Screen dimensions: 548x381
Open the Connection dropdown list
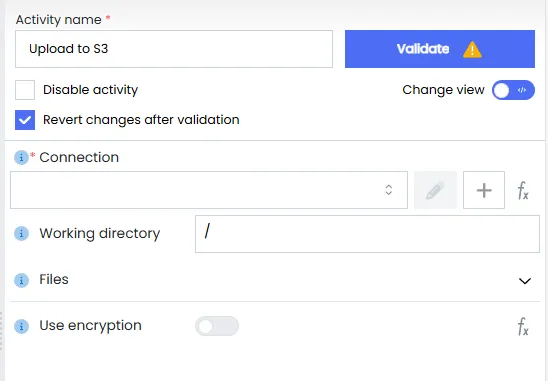coord(209,190)
